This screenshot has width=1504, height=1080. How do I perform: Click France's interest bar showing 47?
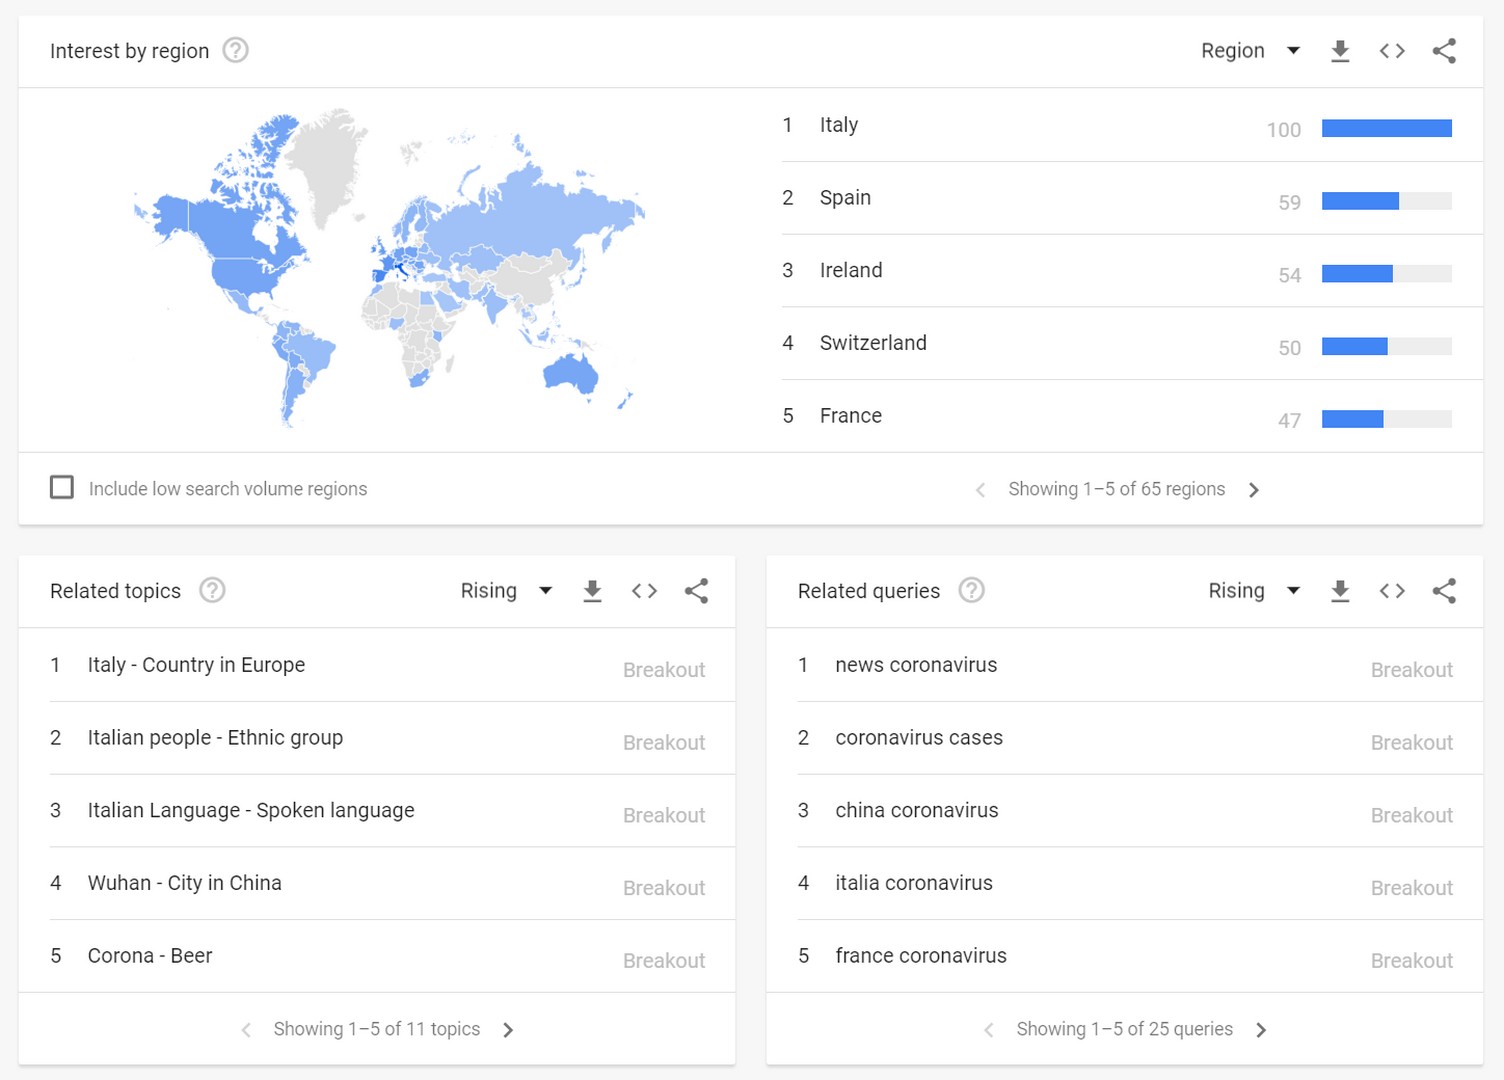pyautogui.click(x=1387, y=420)
